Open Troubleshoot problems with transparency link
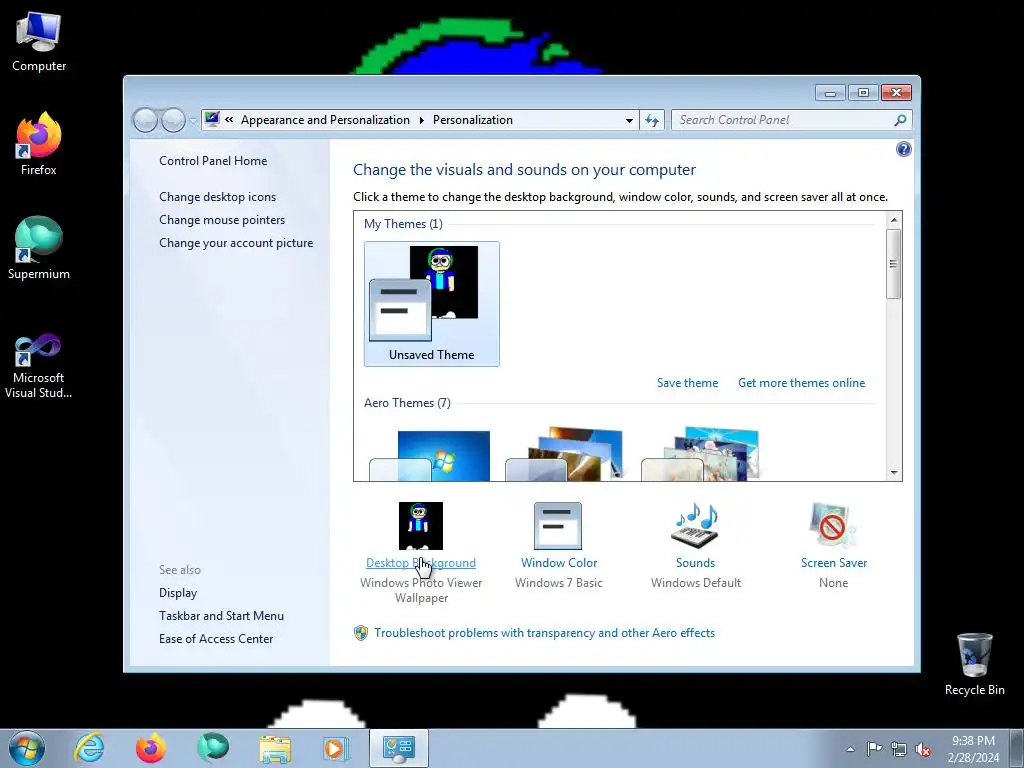Screen dimensions: 1024x768 (x=544, y=633)
